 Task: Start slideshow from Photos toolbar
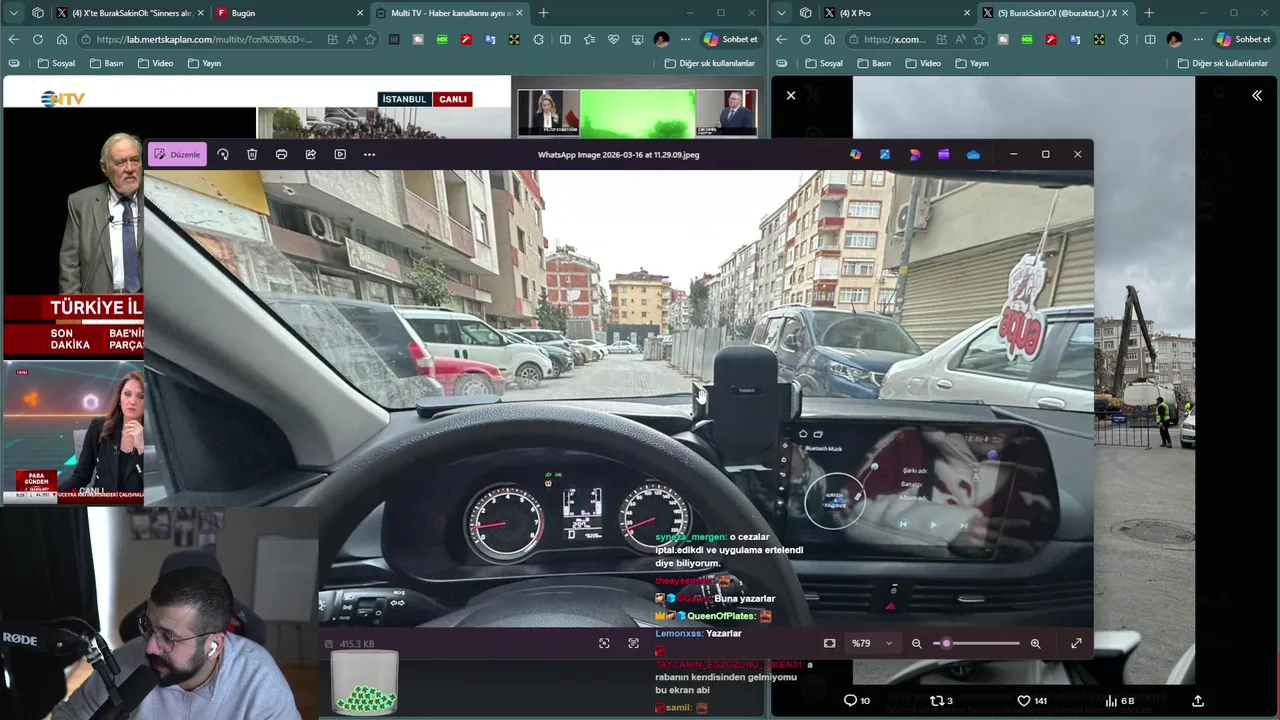click(x=340, y=154)
